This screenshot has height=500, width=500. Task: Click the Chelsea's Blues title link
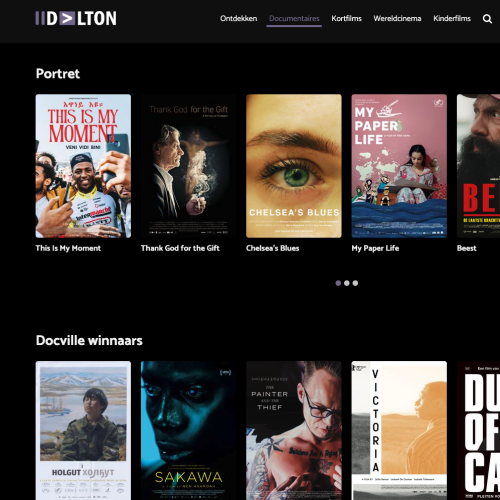272,248
